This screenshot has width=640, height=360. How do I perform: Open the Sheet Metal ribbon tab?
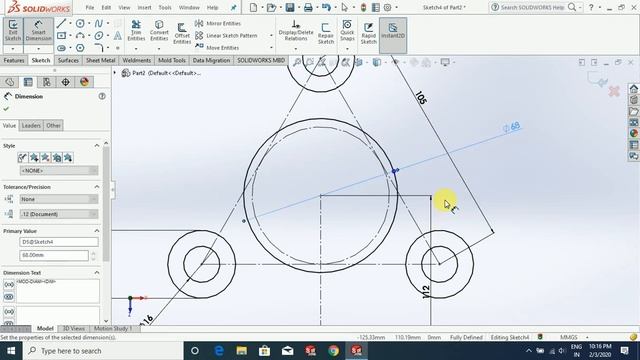point(100,60)
